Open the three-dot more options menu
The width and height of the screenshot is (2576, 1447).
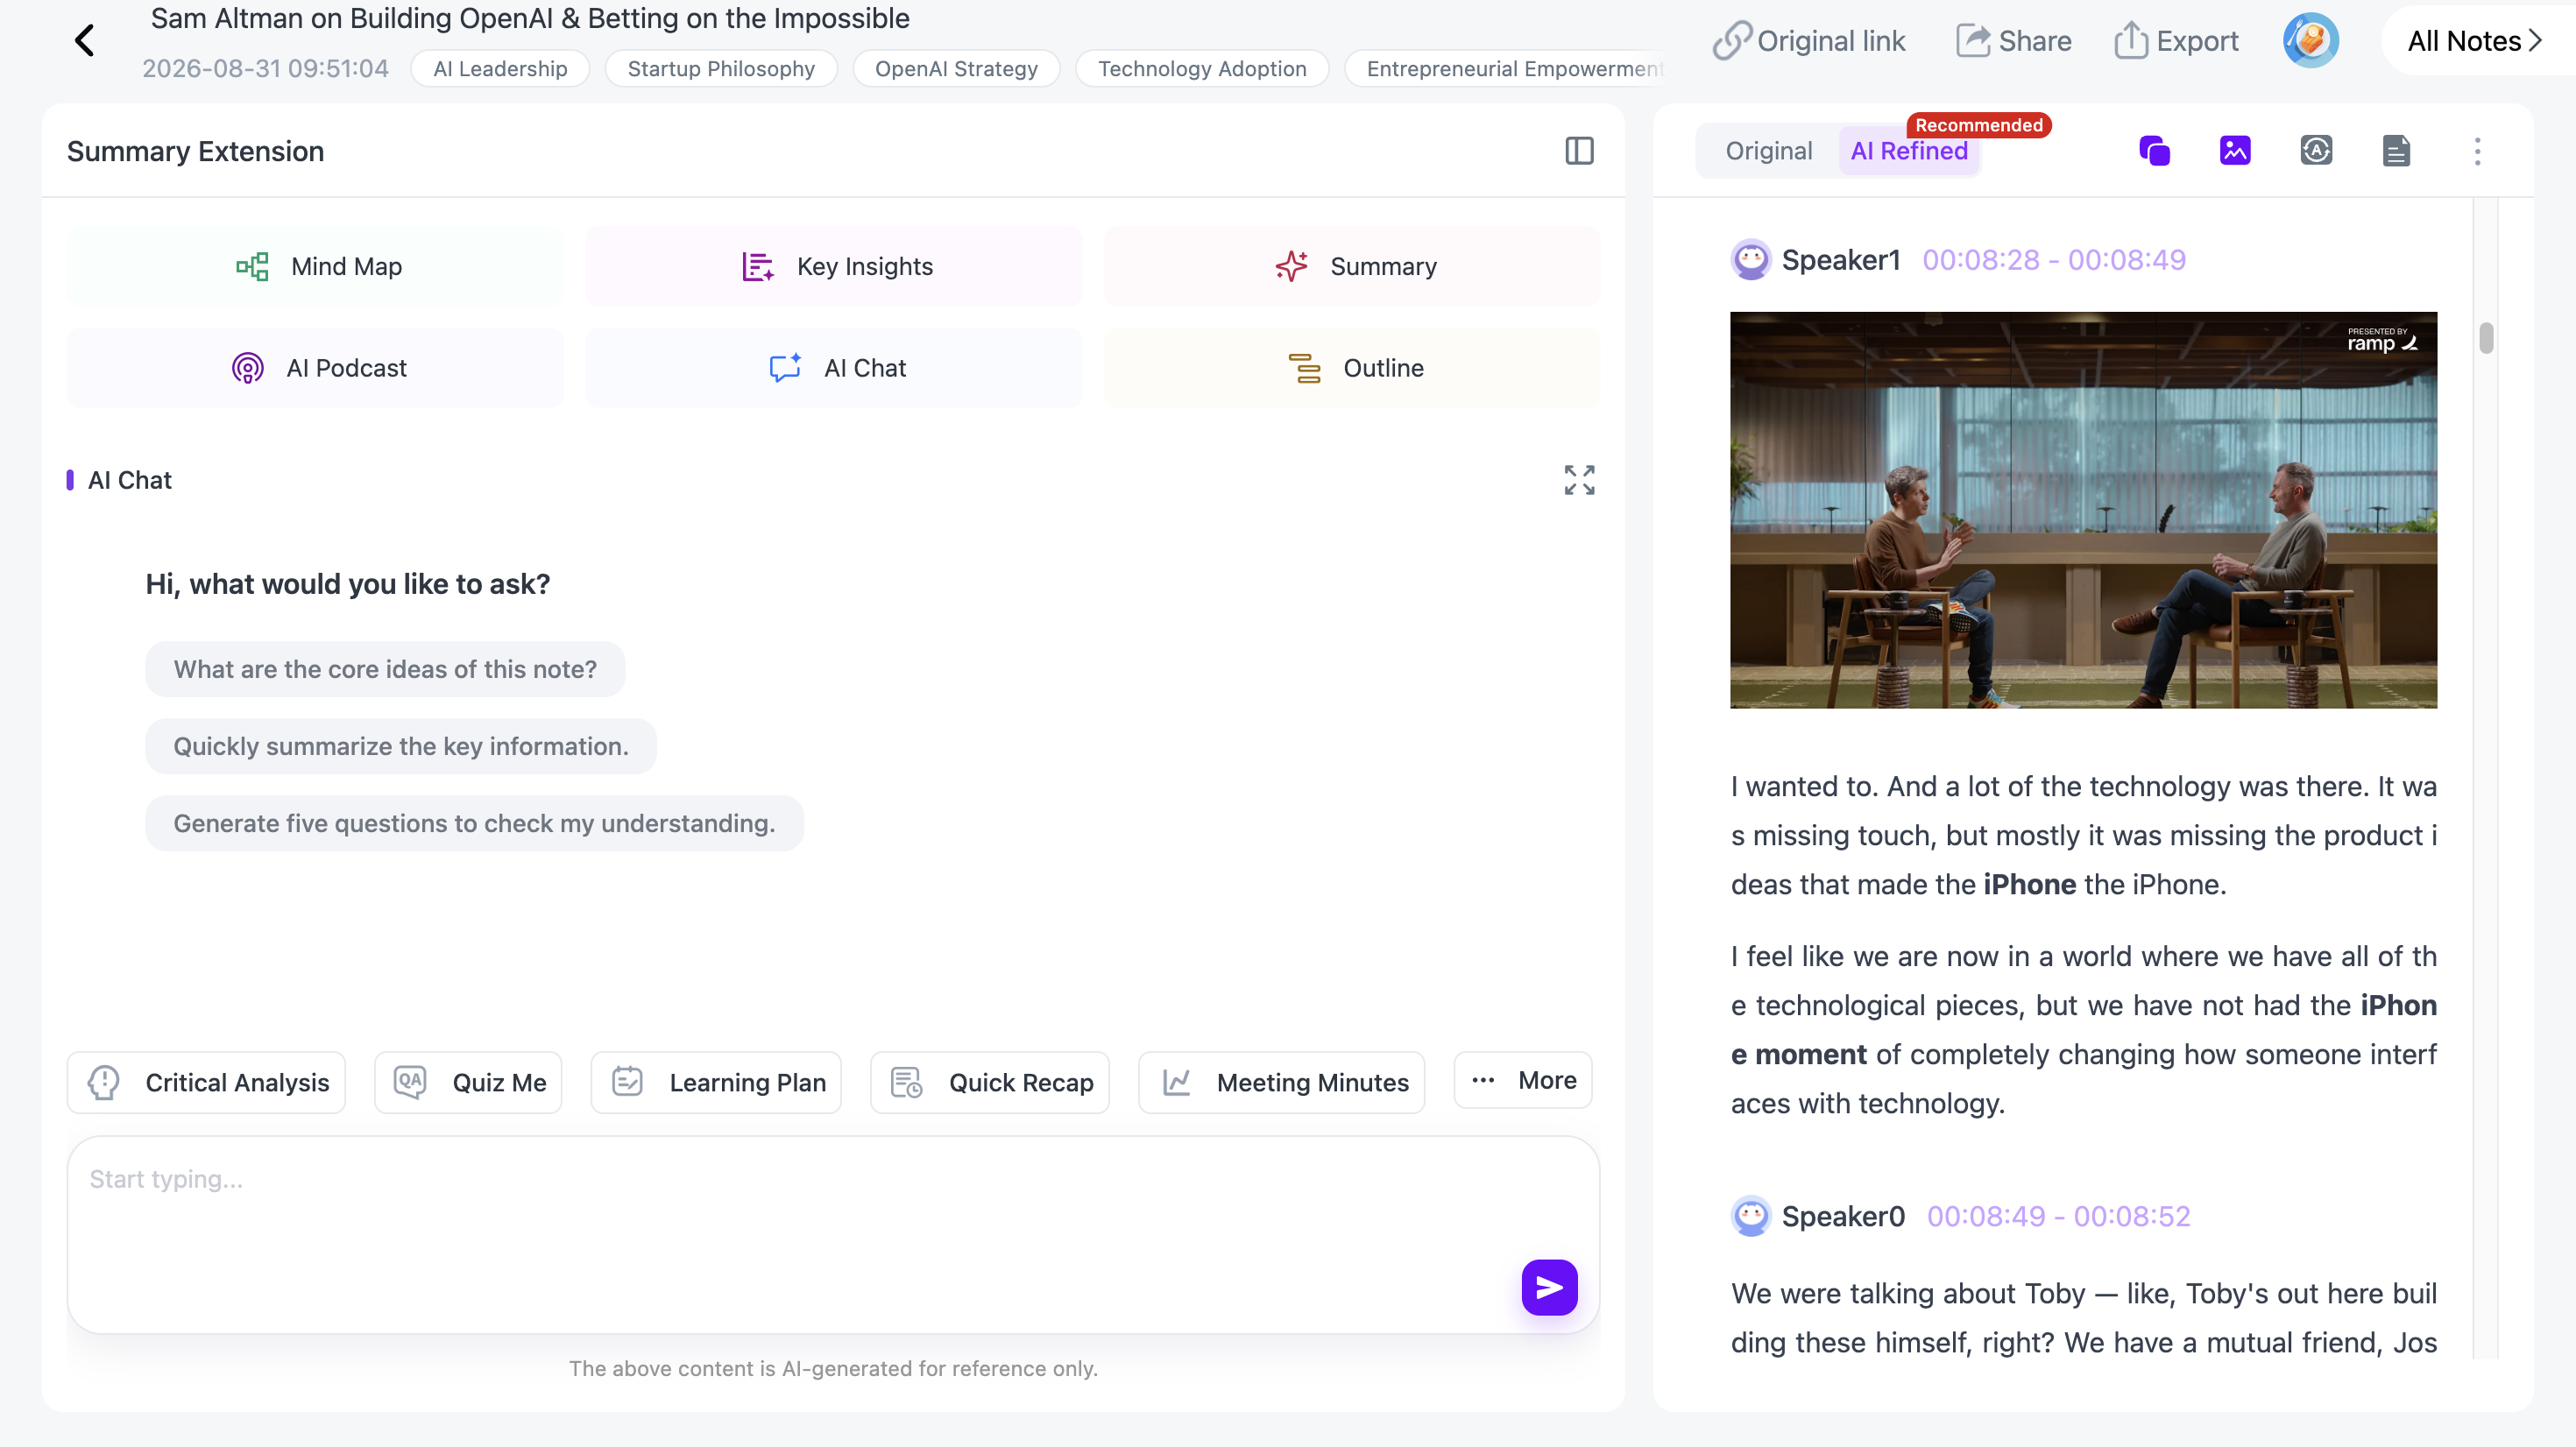pyautogui.click(x=2477, y=151)
